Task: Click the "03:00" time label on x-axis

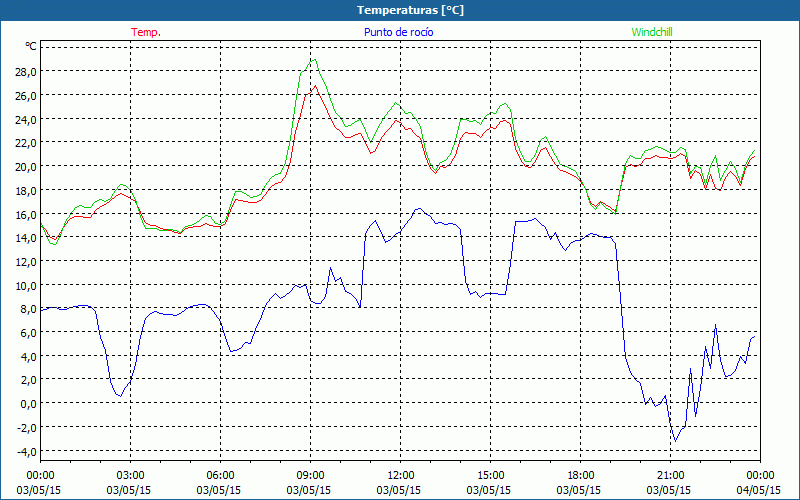Action: tap(131, 476)
